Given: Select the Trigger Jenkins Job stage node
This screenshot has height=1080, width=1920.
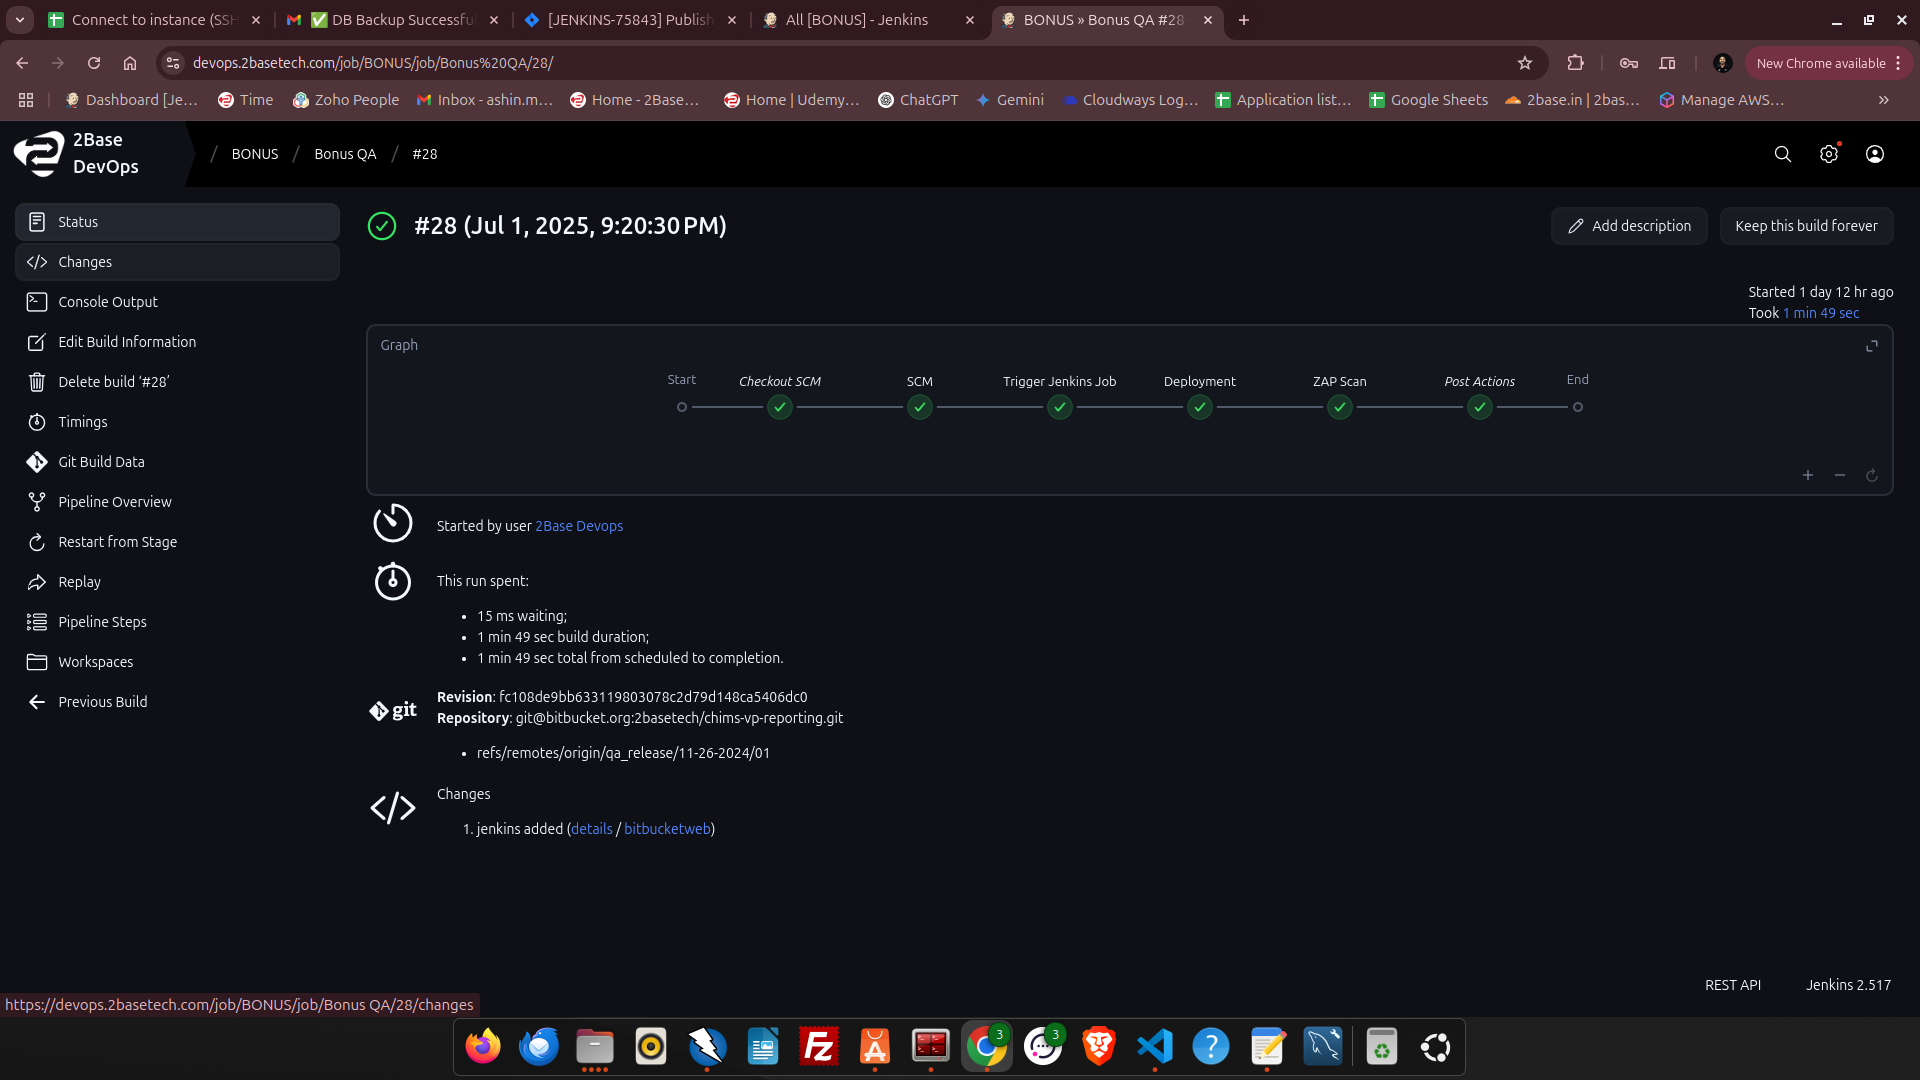Looking at the screenshot, I should tap(1060, 407).
